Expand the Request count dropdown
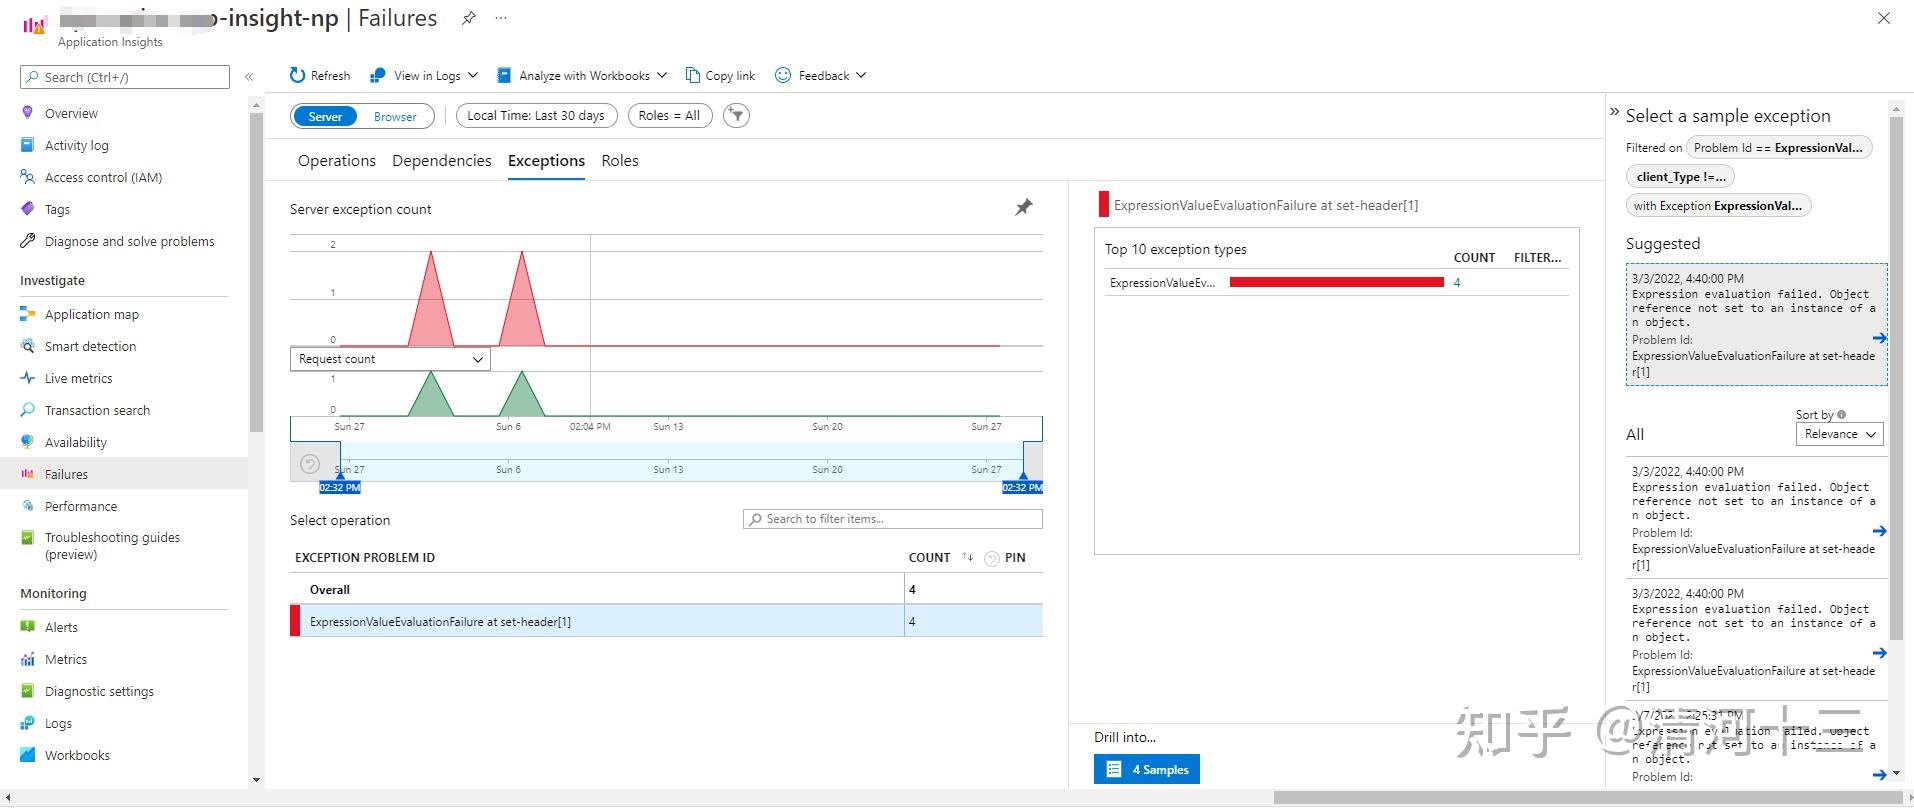1914x809 pixels. click(x=390, y=359)
